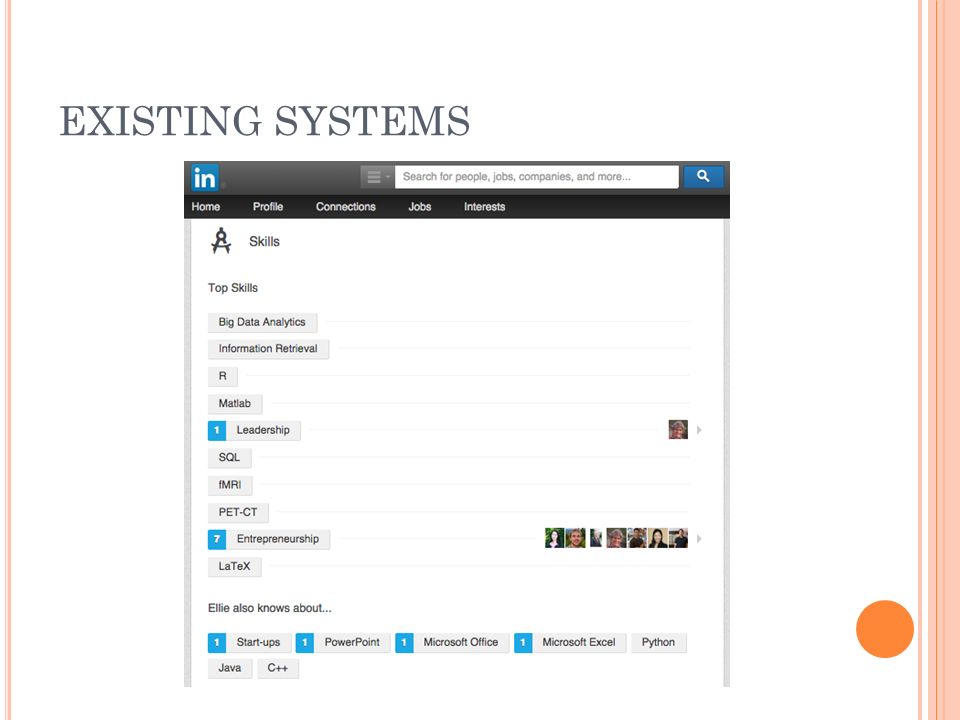Select the Leadership skill tag
Viewport: 960px width, 720px height.
coord(263,430)
